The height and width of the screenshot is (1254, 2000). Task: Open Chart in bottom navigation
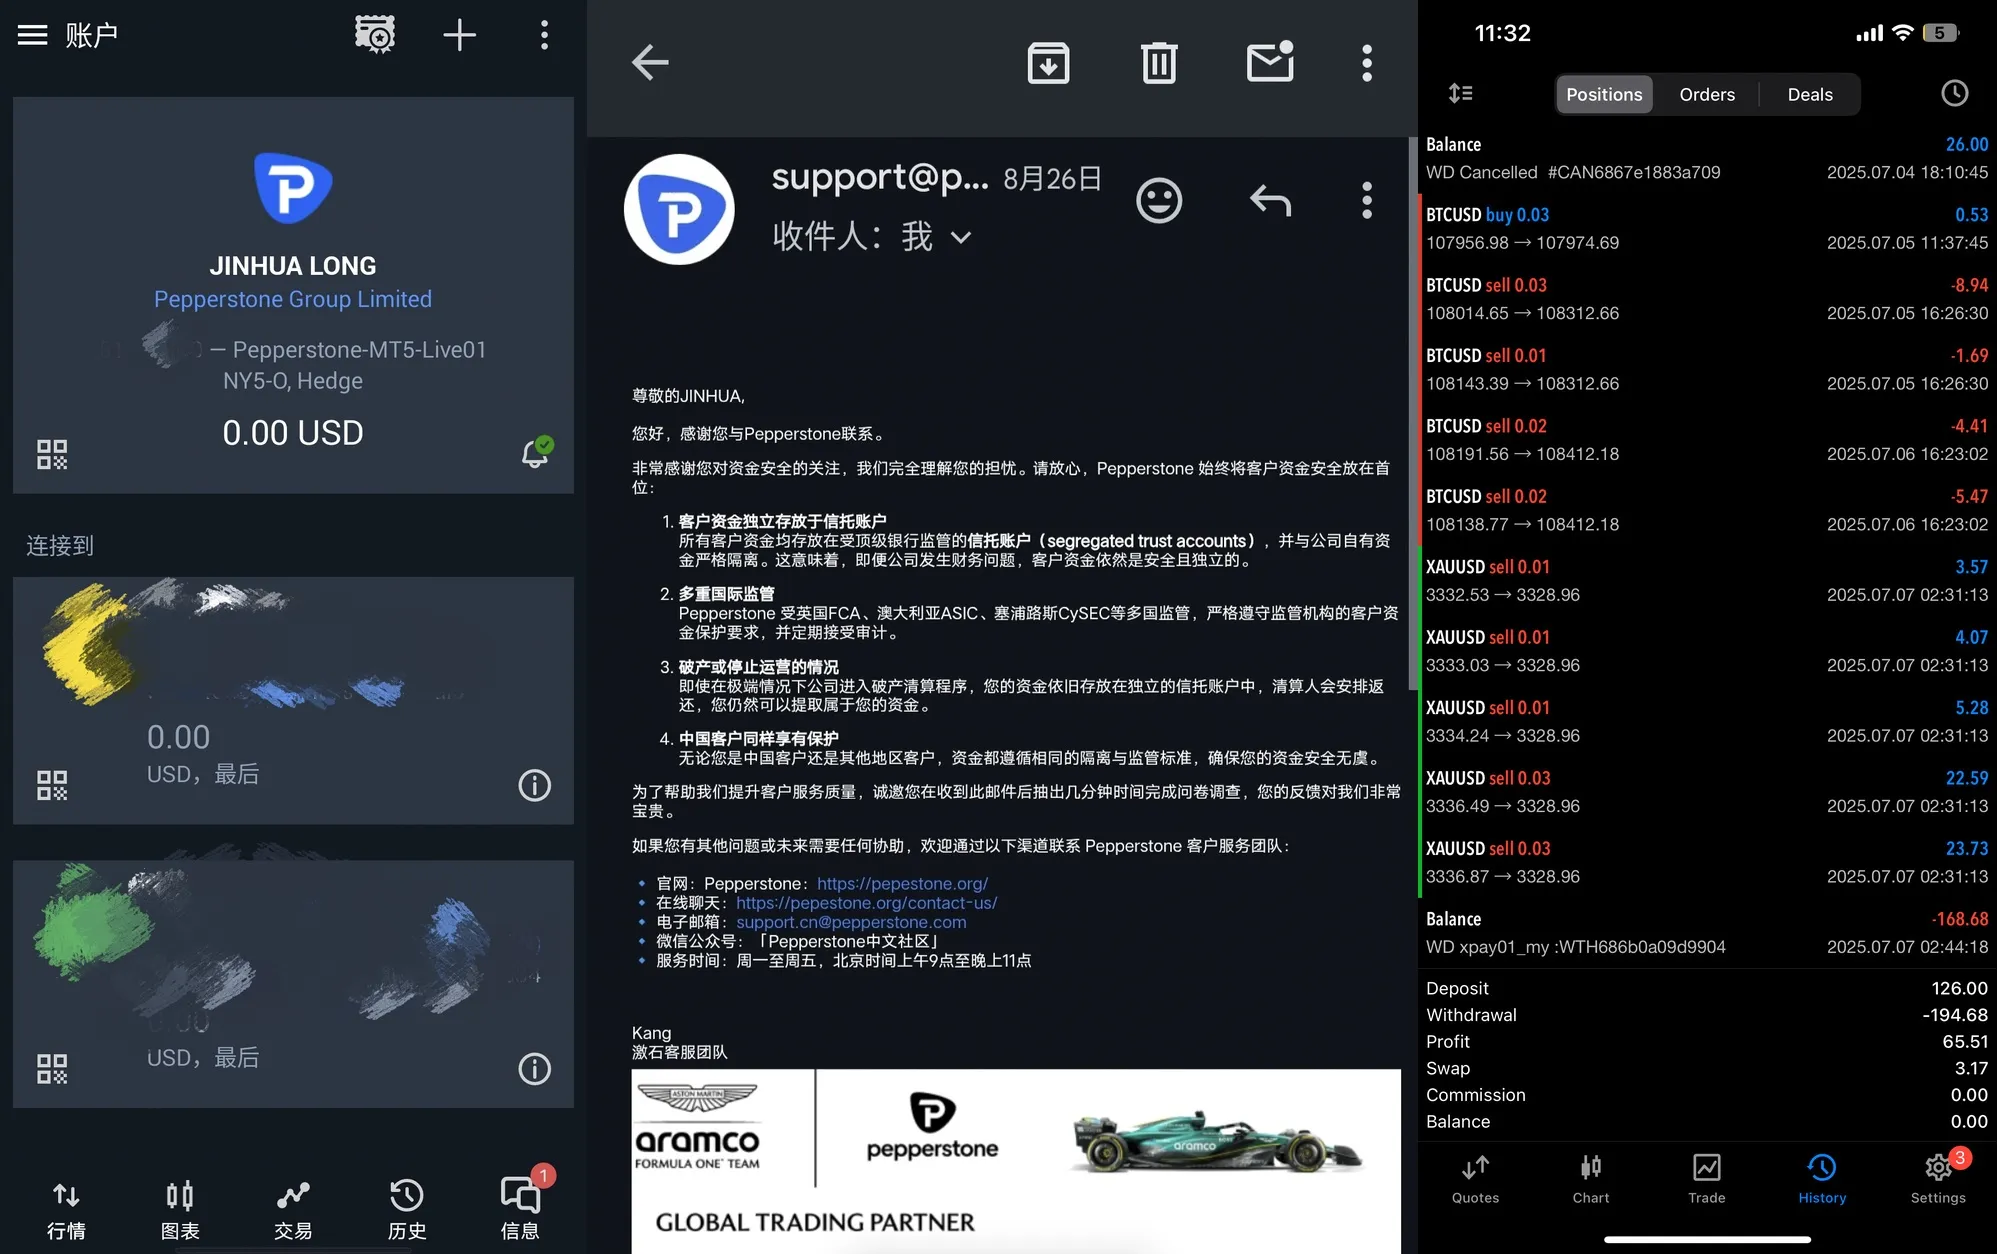1591,1180
